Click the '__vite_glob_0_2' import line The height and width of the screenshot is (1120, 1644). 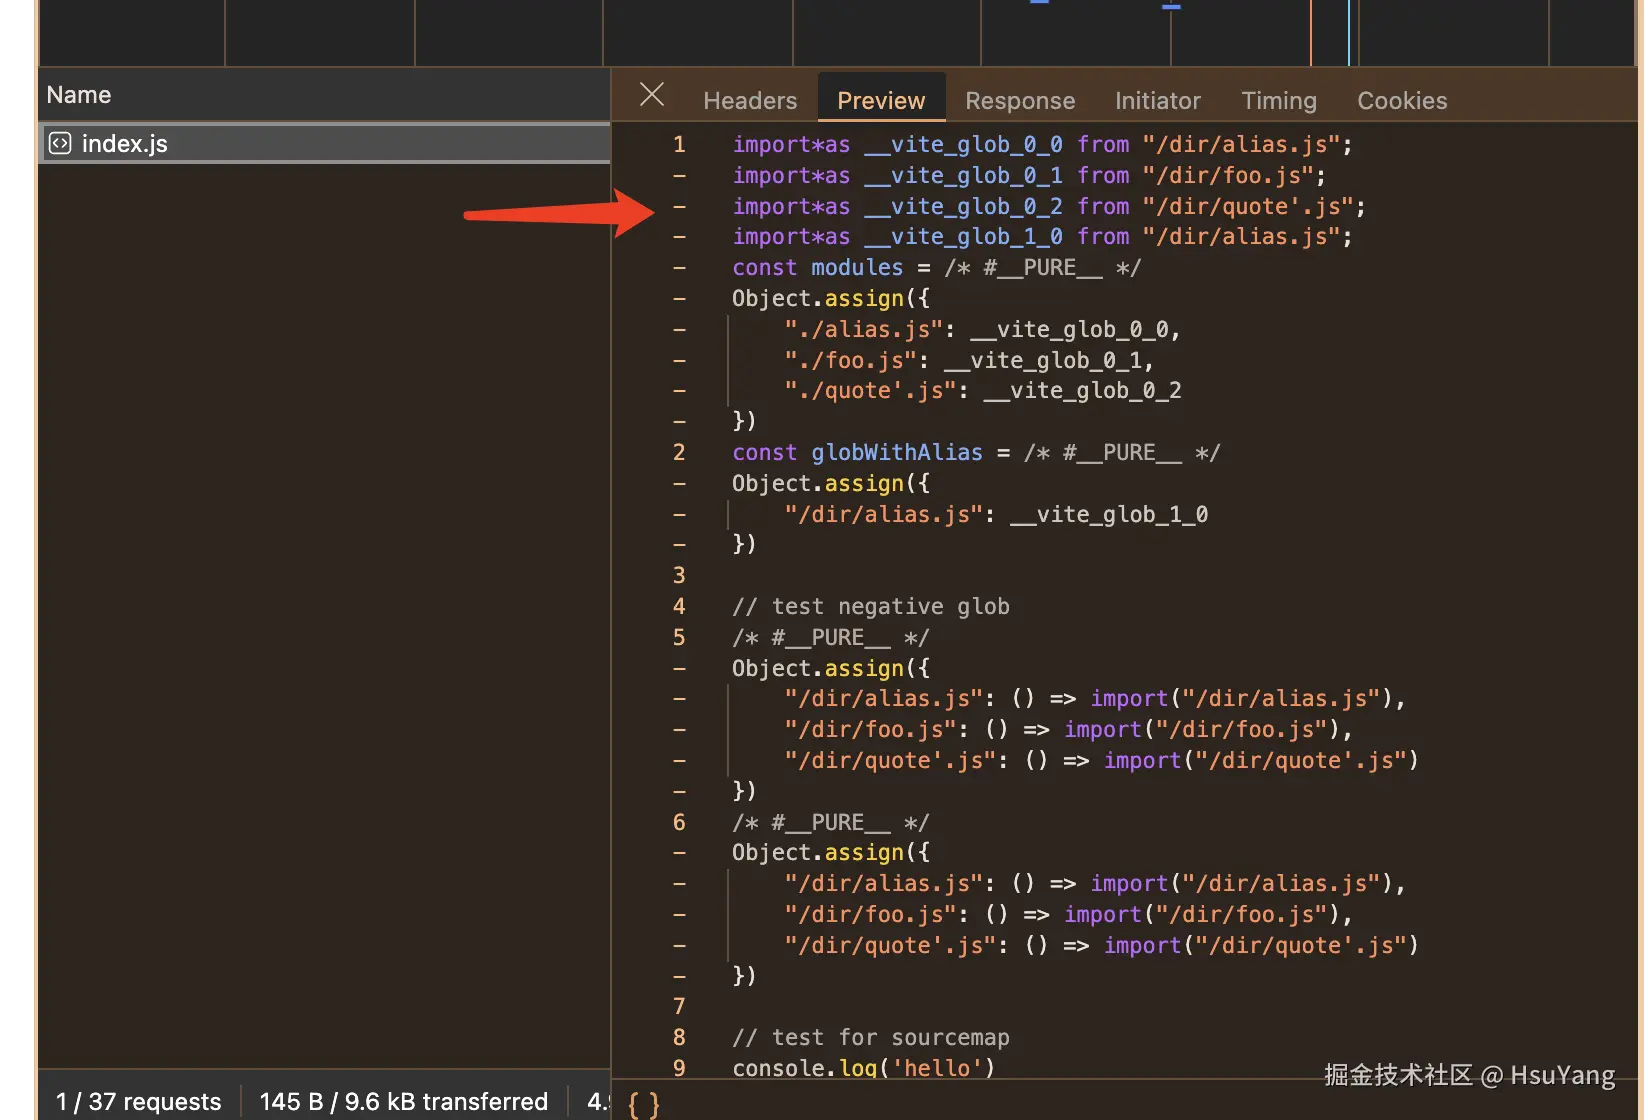(1049, 207)
